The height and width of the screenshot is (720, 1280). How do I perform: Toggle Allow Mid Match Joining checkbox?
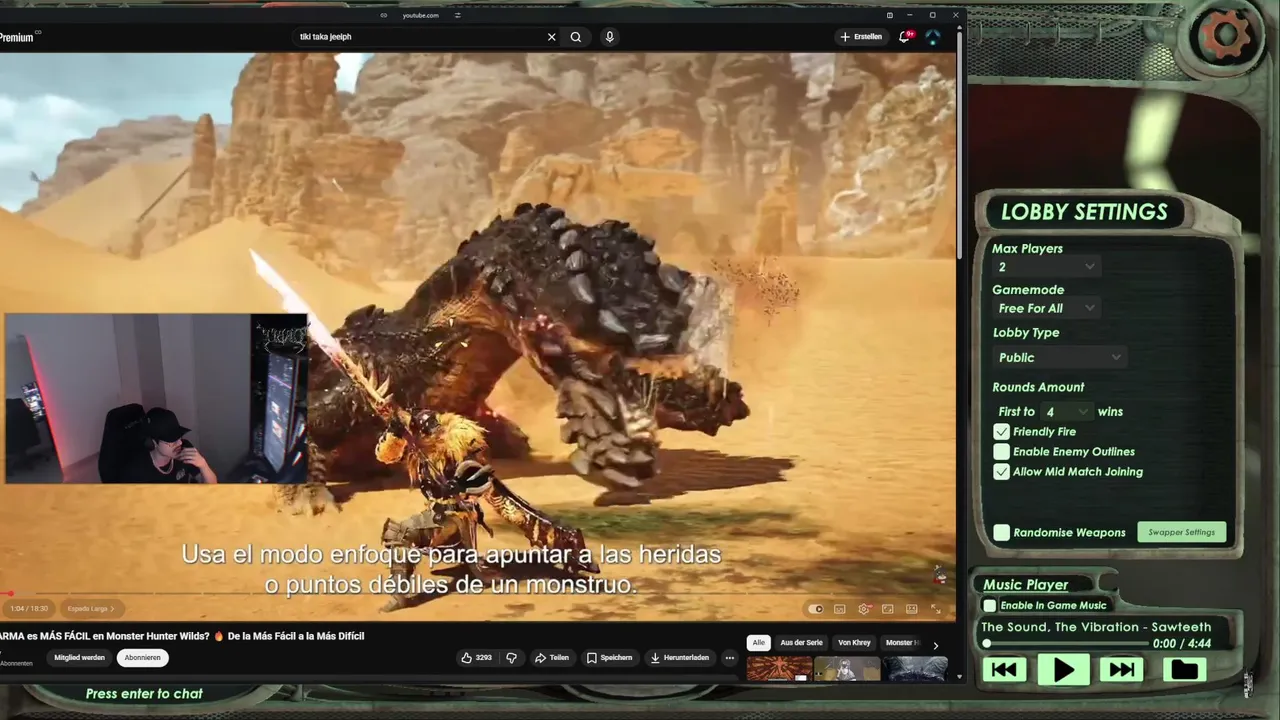coord(1001,472)
